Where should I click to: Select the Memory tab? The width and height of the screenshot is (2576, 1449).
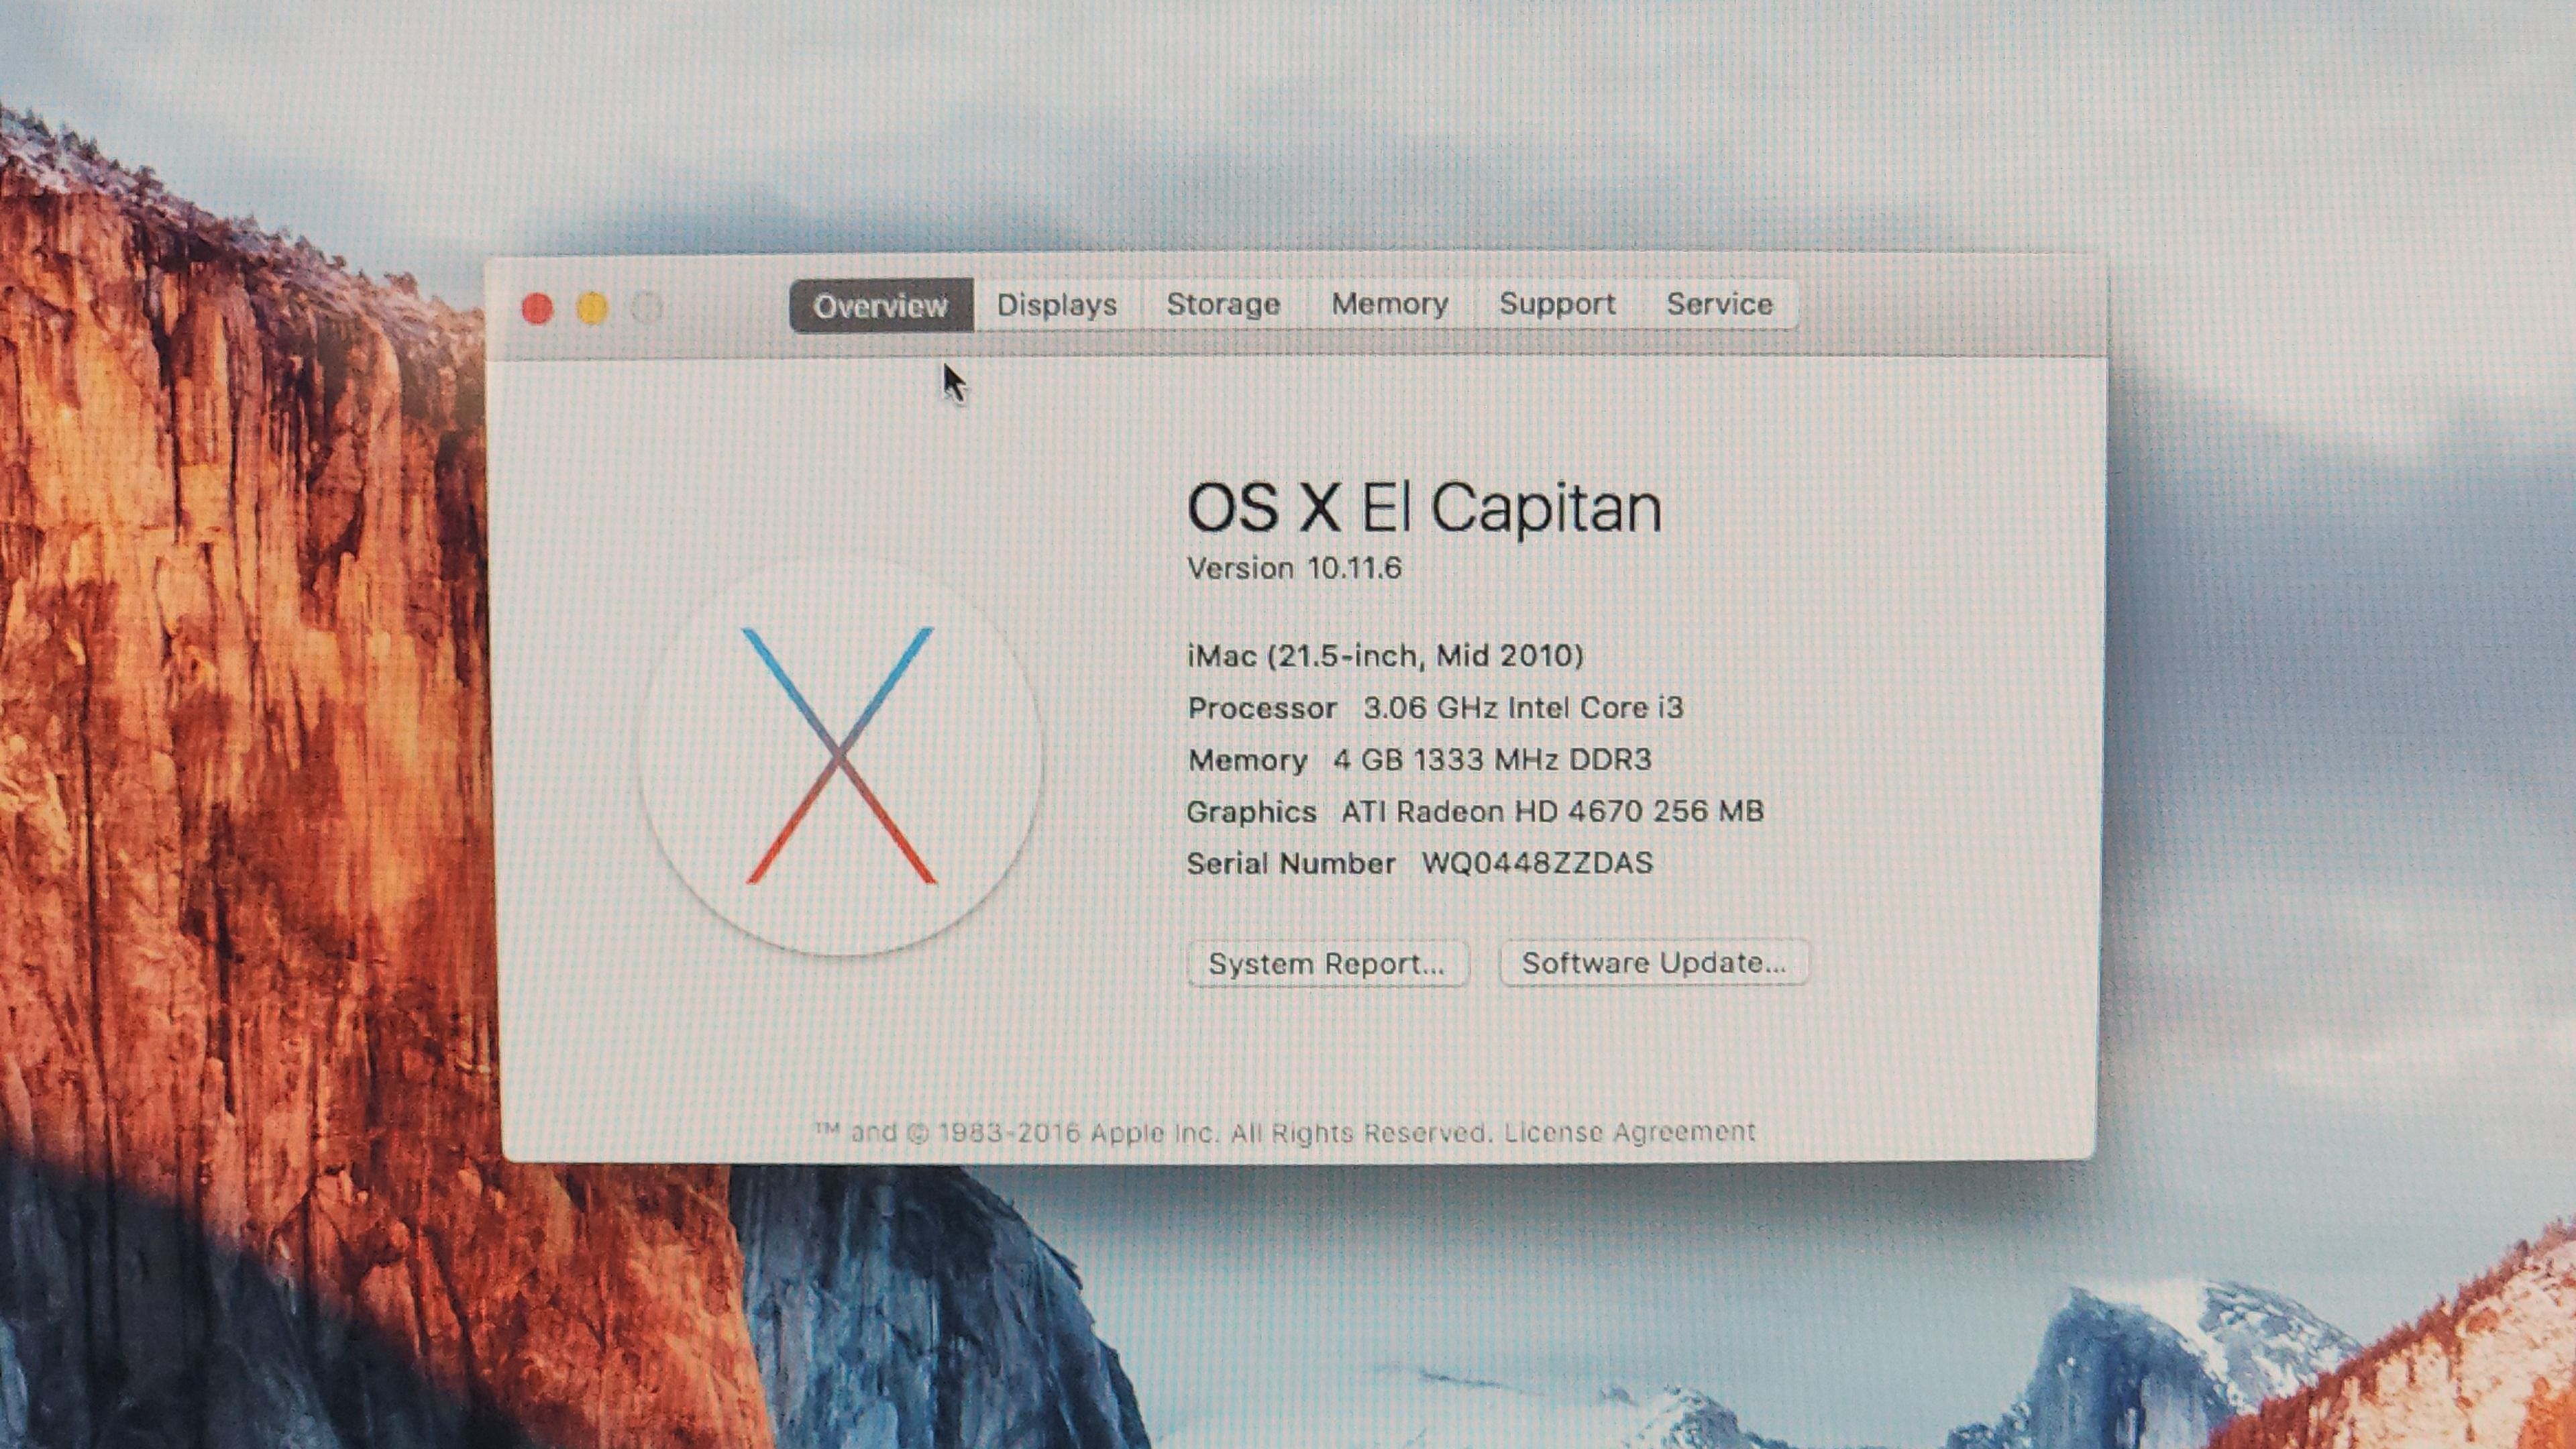[1389, 304]
